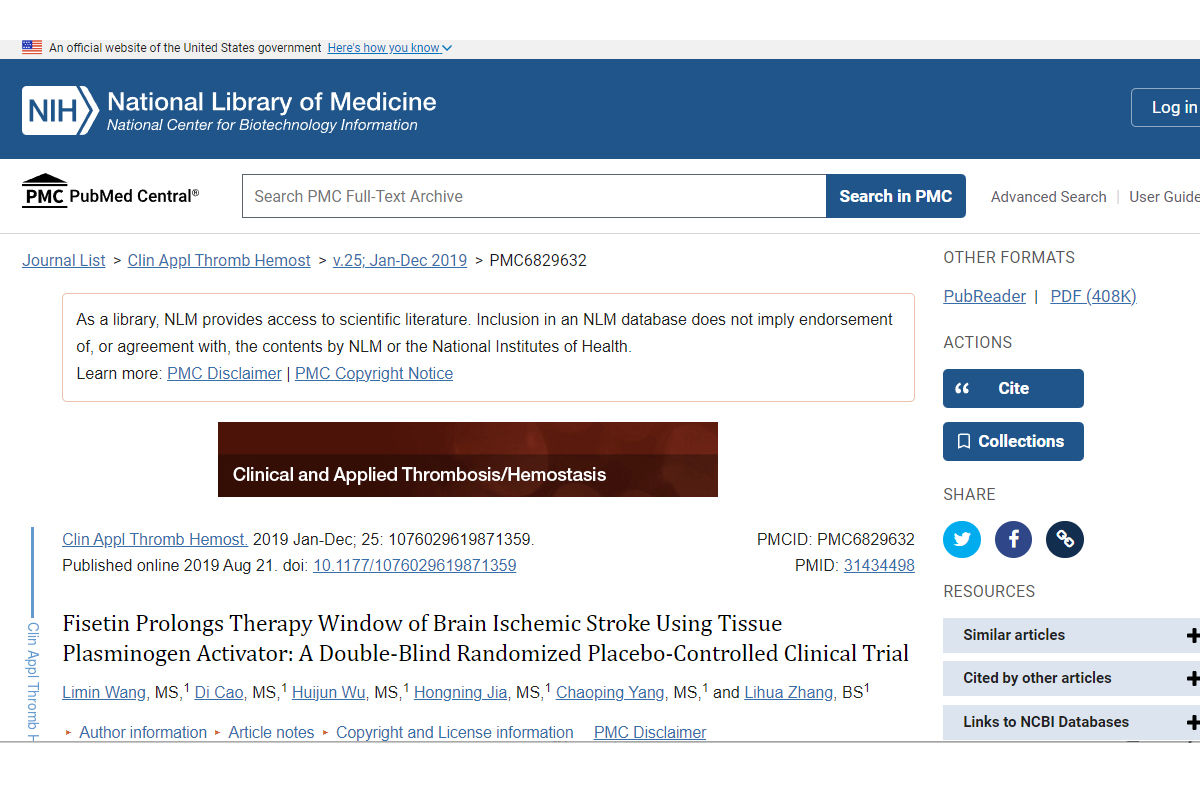Click in the Search PMC Full-Text Archive field
1200x810 pixels.
533,196
